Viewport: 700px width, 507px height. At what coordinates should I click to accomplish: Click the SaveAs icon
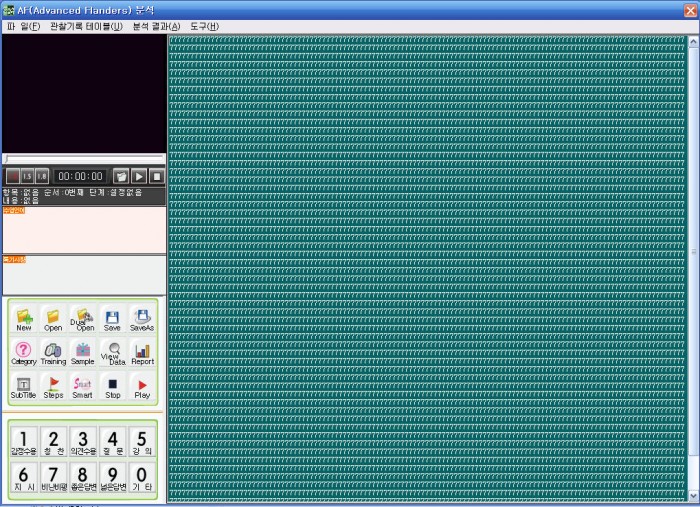[x=142, y=320]
